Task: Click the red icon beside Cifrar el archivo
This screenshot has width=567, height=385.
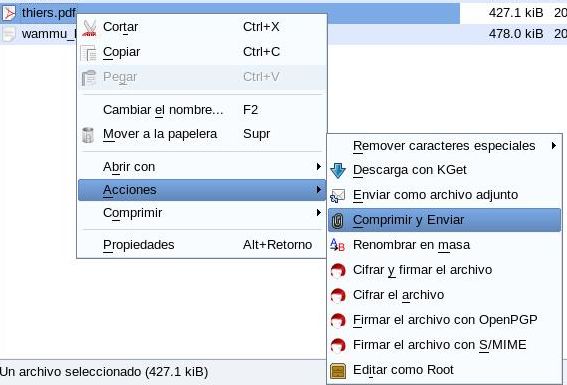Action: pos(338,295)
